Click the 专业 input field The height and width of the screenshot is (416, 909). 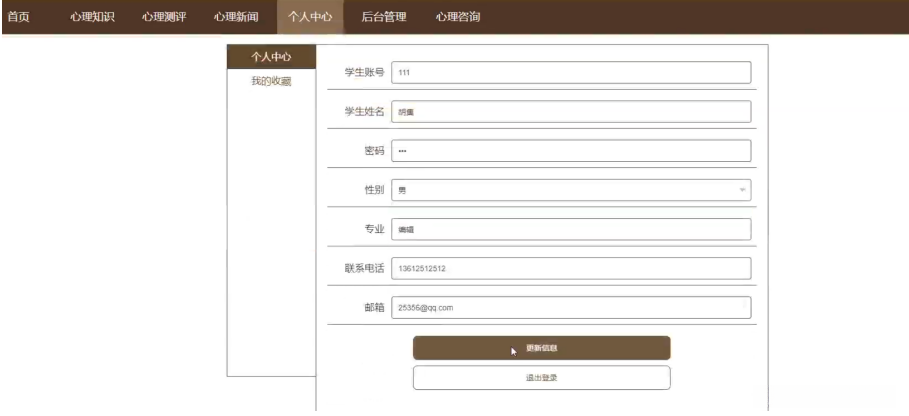click(x=571, y=229)
